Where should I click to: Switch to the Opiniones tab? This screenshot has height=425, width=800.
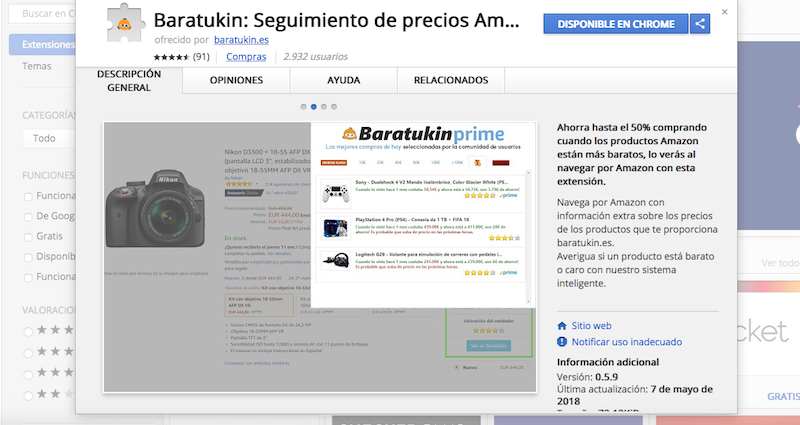click(236, 80)
